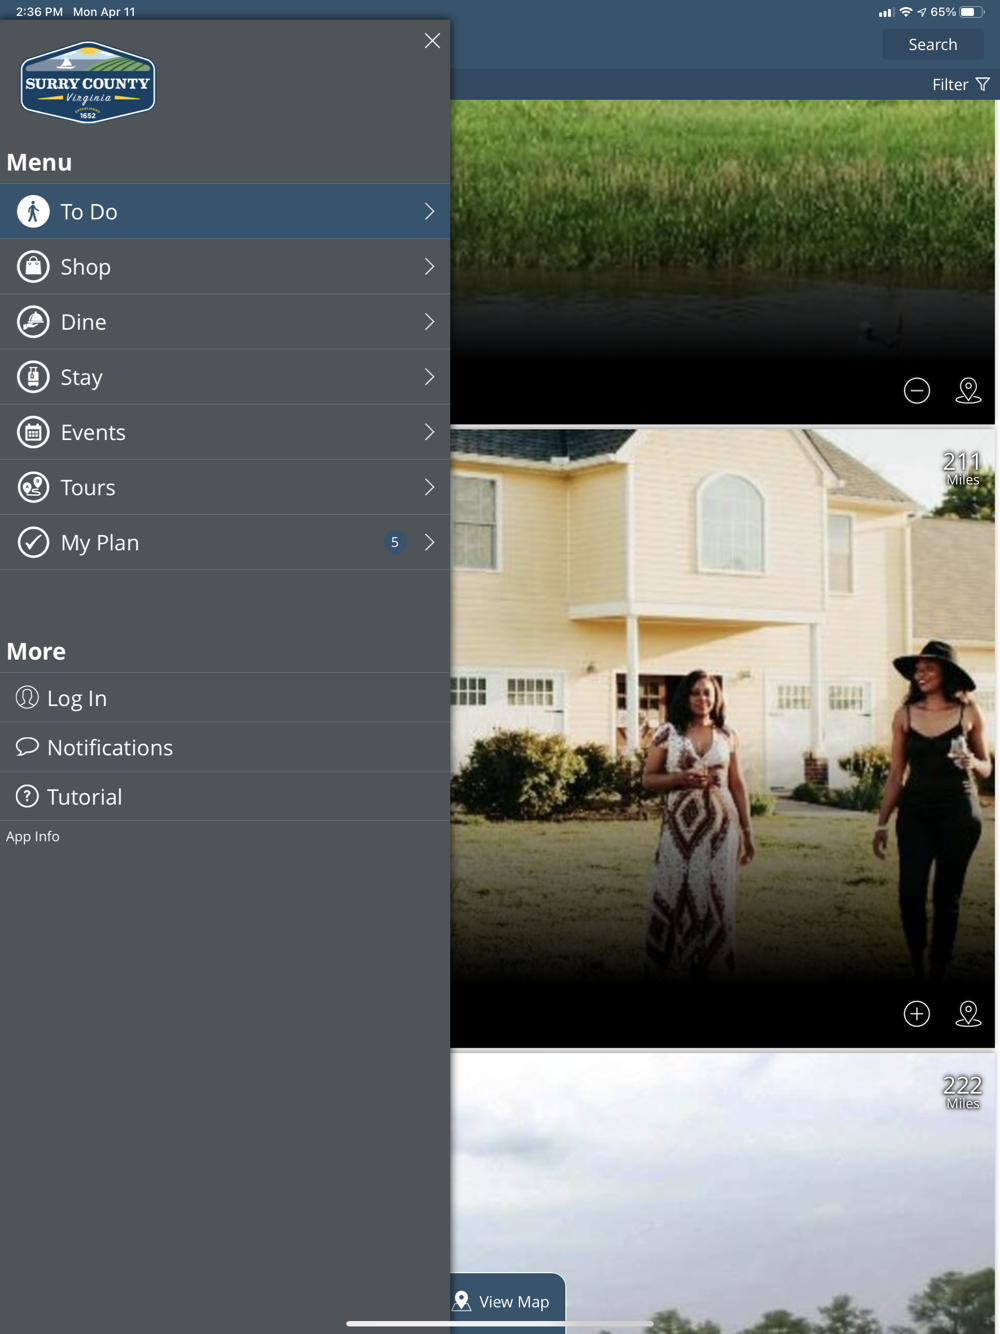Tap the View Map location pin icon
1000x1334 pixels.
[462, 1301]
